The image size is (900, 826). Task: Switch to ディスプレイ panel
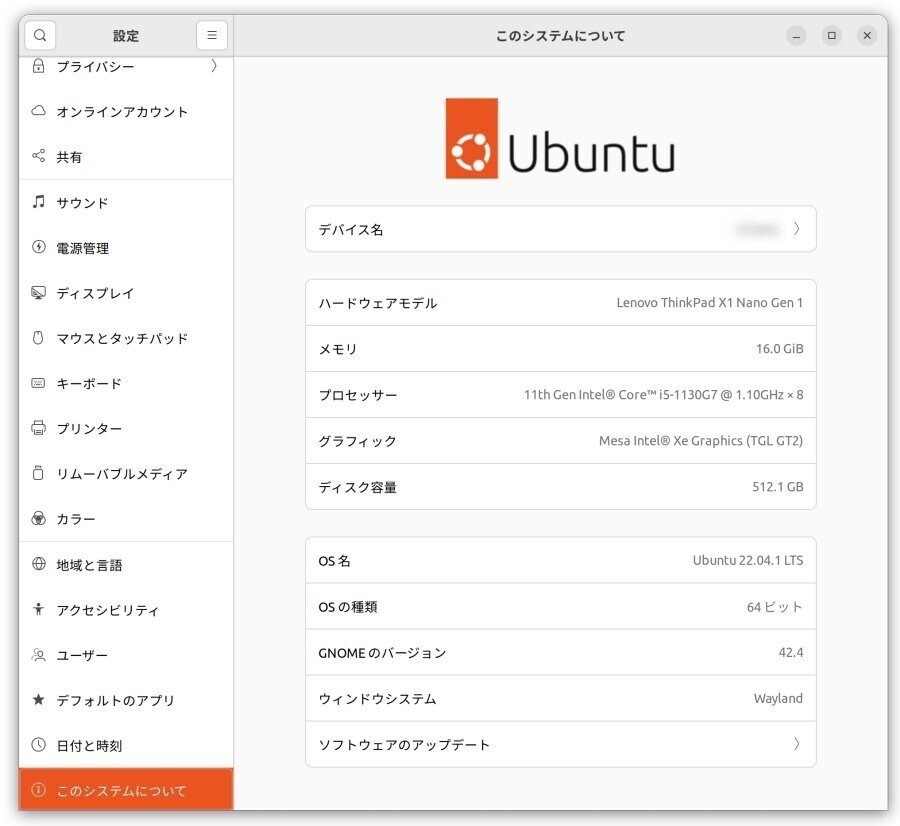[x=126, y=293]
